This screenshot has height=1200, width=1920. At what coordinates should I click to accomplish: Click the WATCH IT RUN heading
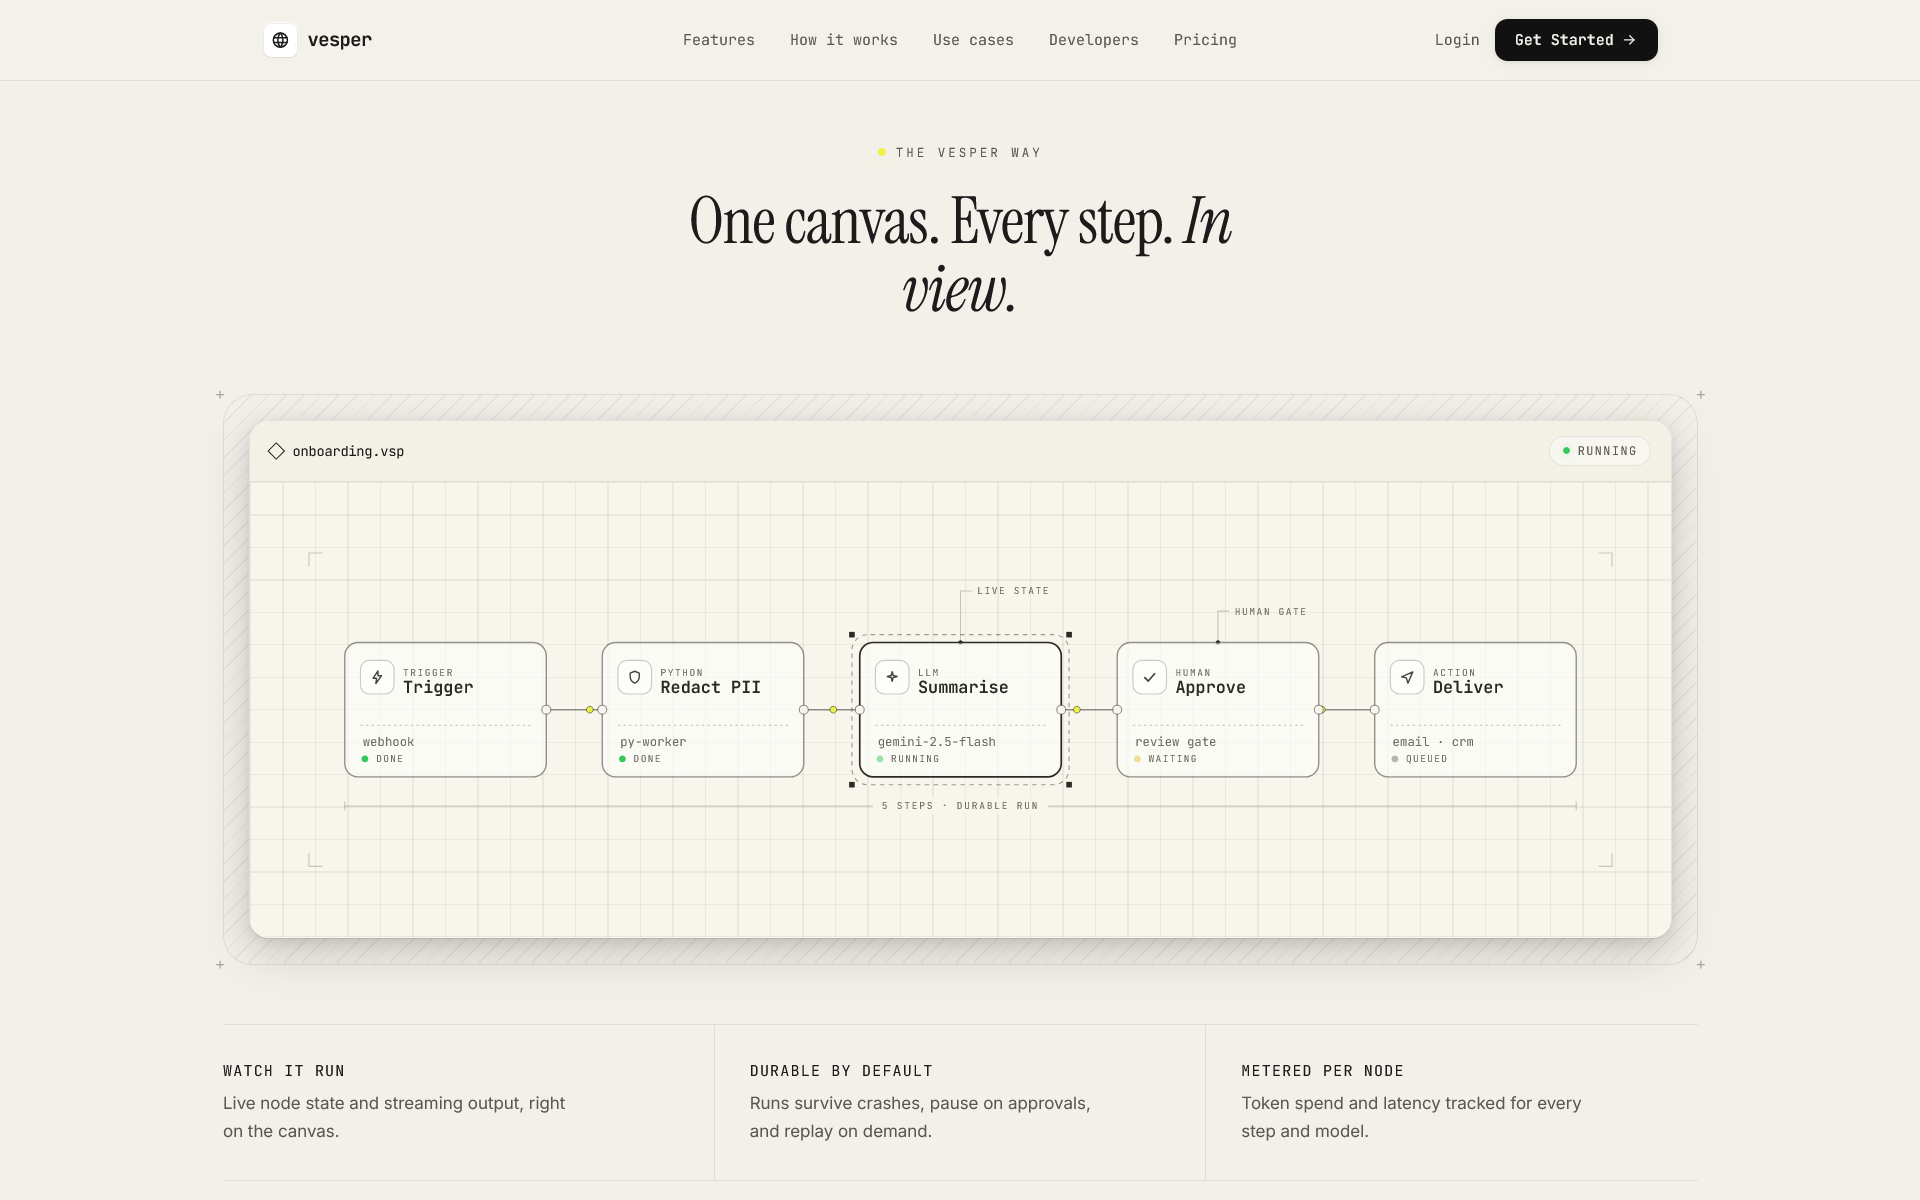point(284,1071)
